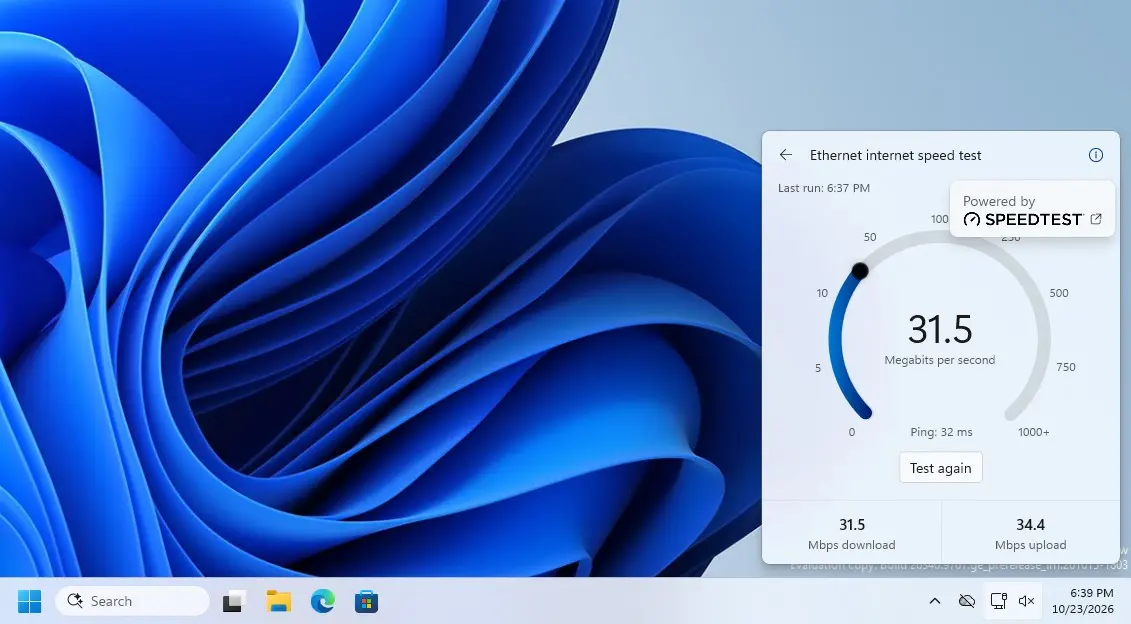1131x624 pixels.
Task: Open the info icon in speed test panel
Action: click(1095, 155)
